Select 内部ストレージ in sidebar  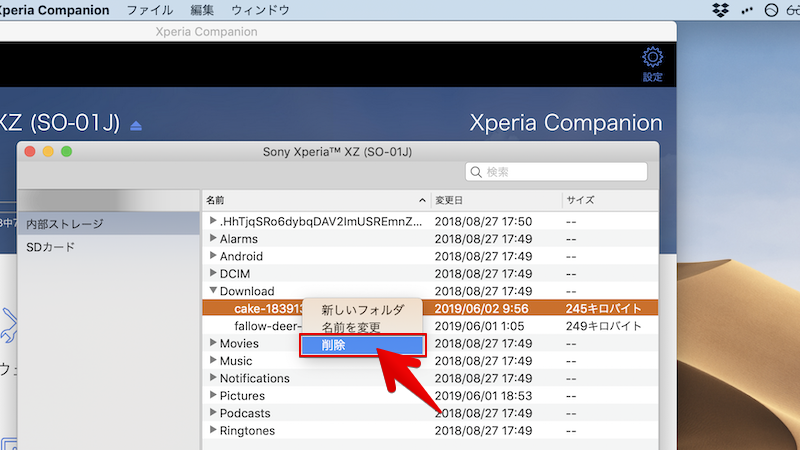point(64,224)
